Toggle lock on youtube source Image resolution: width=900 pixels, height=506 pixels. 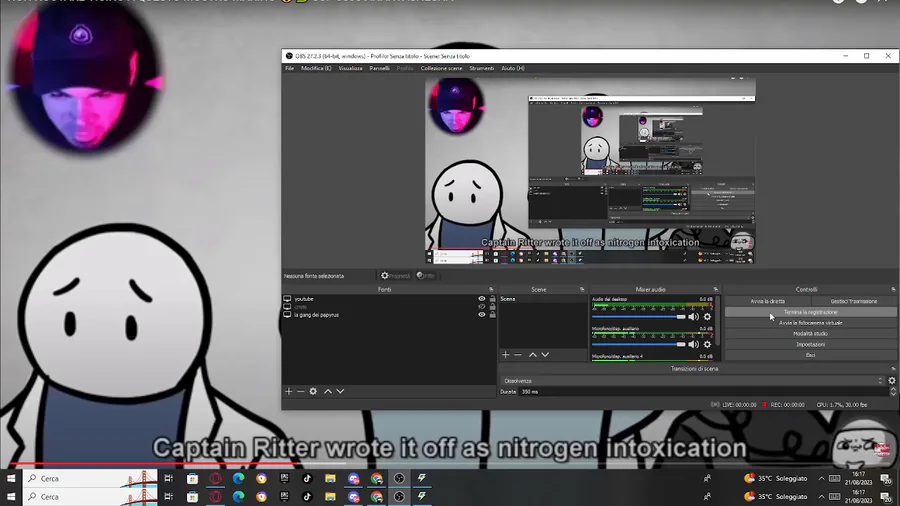coord(492,299)
